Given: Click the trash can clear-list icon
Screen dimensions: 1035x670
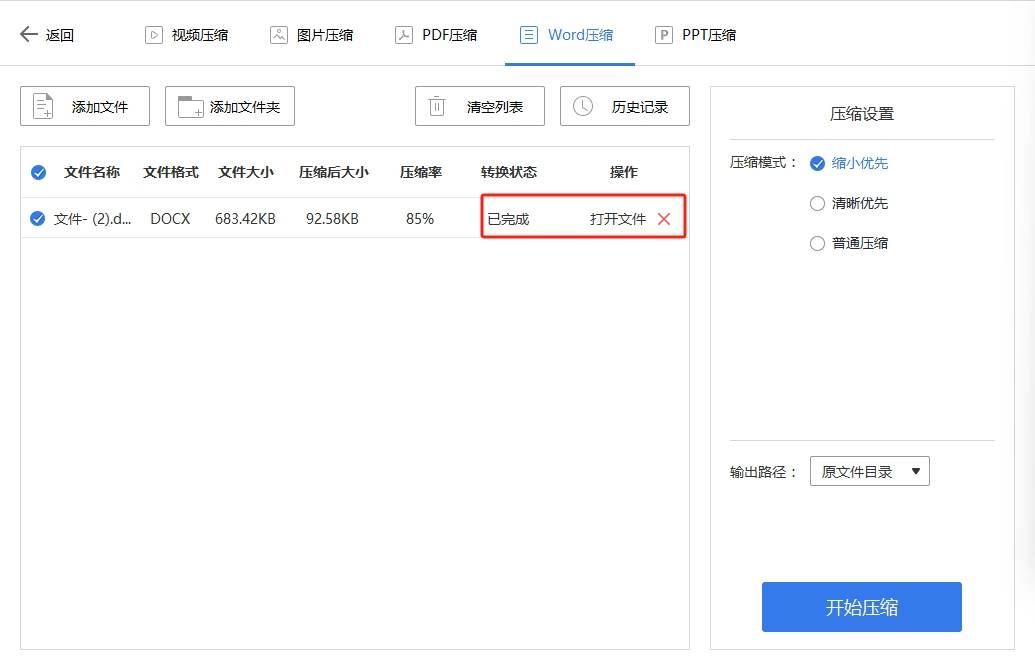Looking at the screenshot, I should click(x=437, y=106).
